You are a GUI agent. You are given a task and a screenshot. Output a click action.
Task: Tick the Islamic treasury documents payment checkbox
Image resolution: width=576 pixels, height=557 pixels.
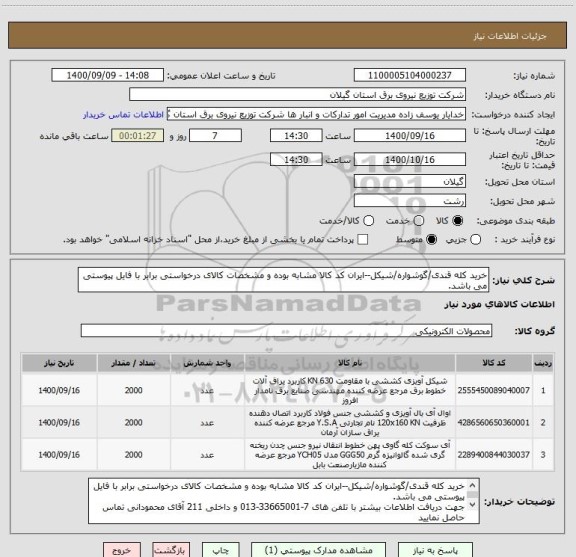coord(363,240)
